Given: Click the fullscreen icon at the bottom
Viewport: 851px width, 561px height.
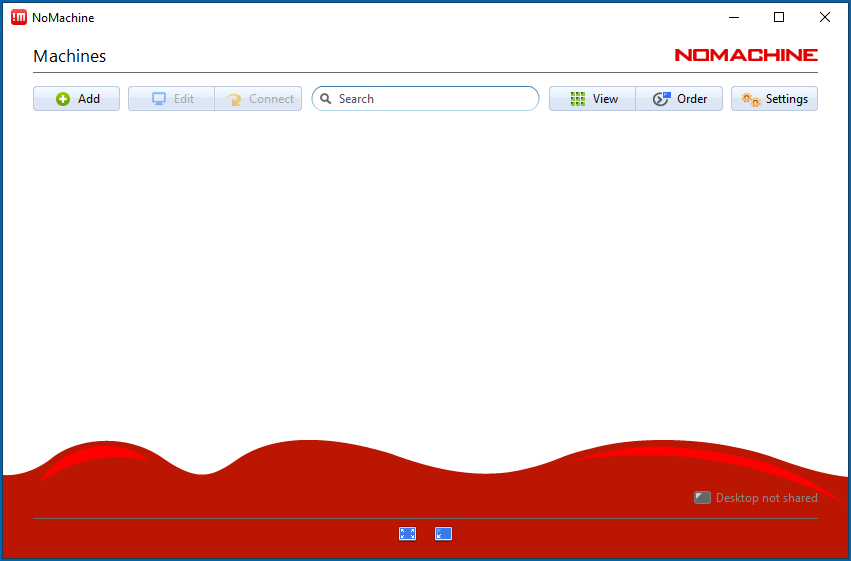Looking at the screenshot, I should coord(408,534).
